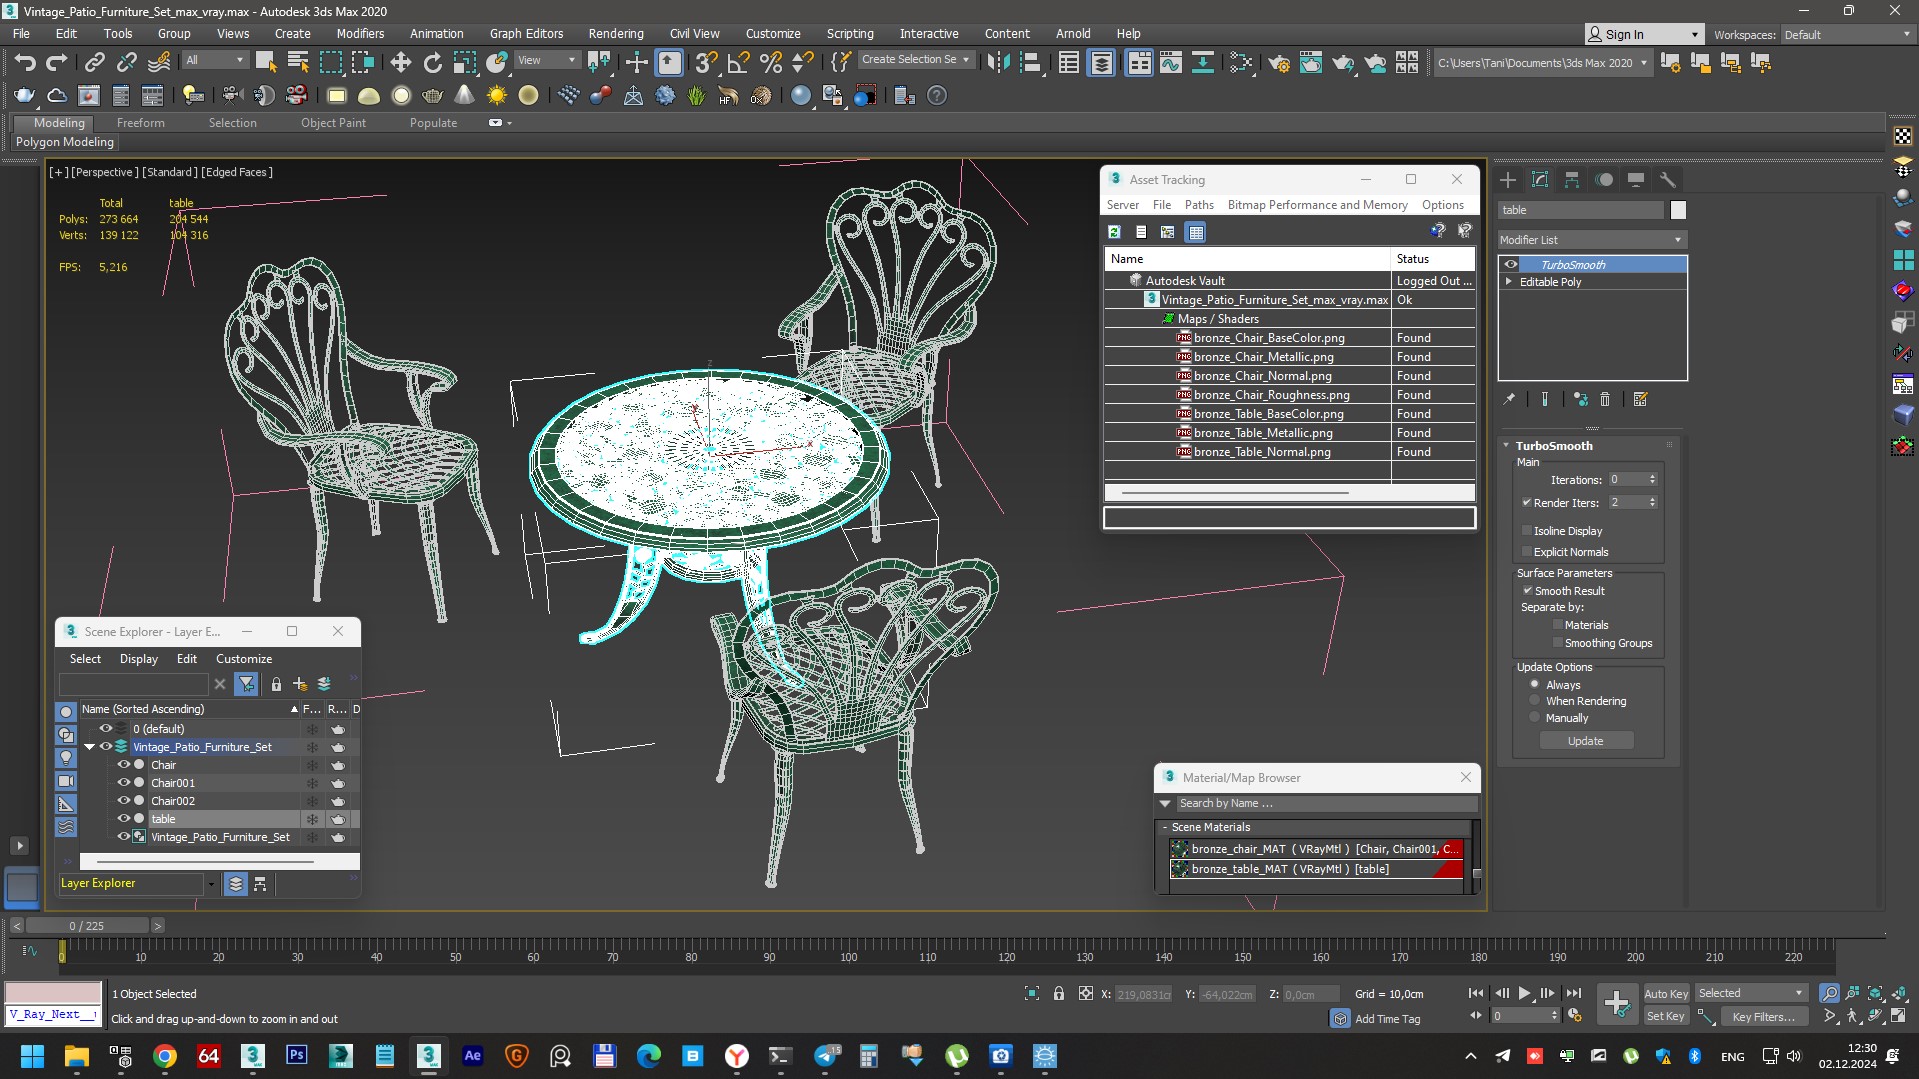Hide the Chair001 object eye icon

coord(124,783)
